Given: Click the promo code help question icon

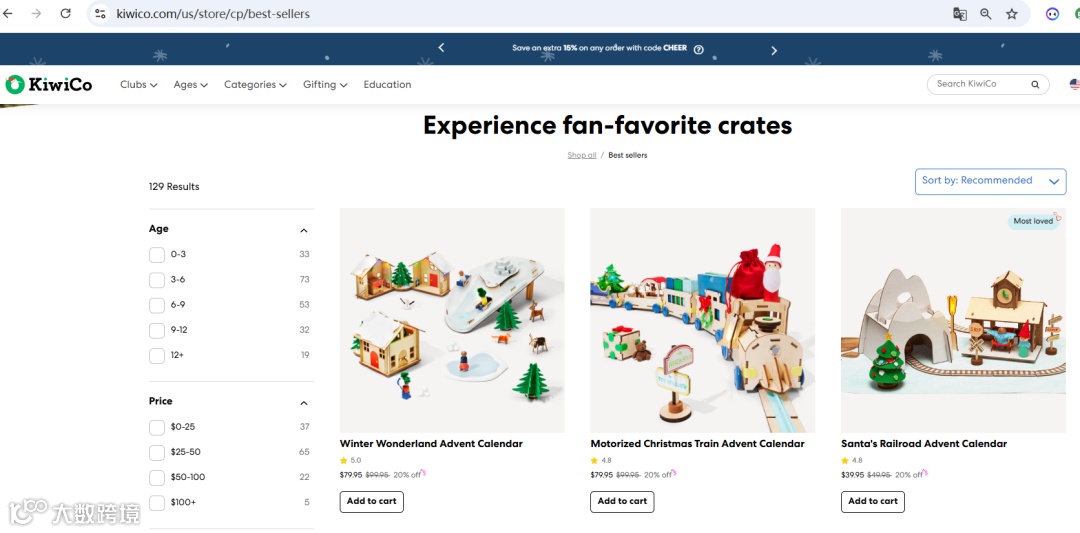Looking at the screenshot, I should click(698, 50).
